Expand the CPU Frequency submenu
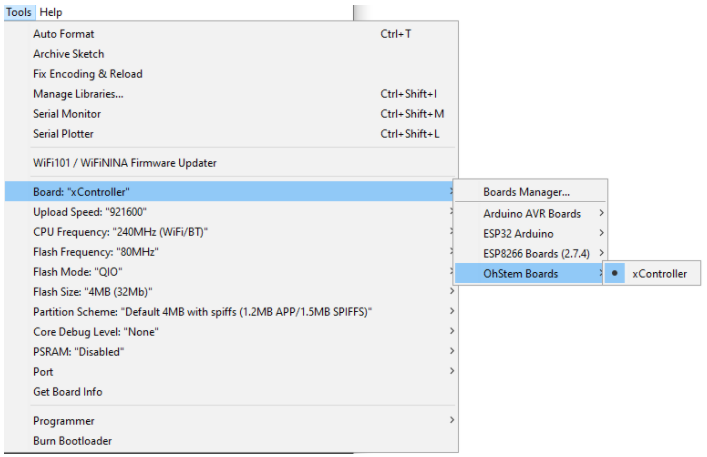The width and height of the screenshot is (707, 457). (120, 232)
